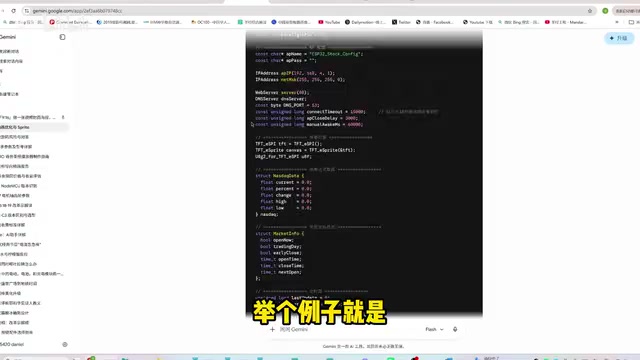Select the chat containing 'Sprite' in sidebar
The width and height of the screenshot is (640, 360).
33,127
